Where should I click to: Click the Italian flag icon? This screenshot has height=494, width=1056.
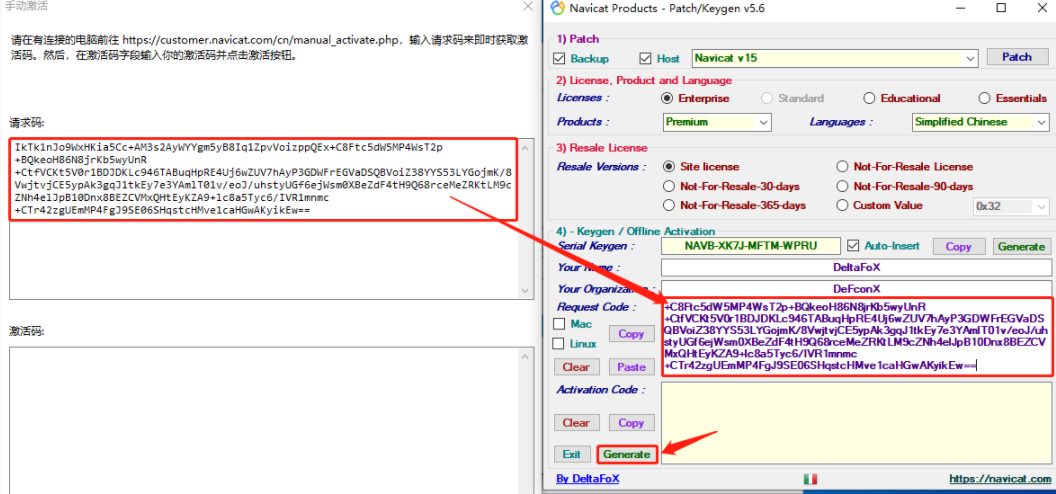pyautogui.click(x=810, y=479)
